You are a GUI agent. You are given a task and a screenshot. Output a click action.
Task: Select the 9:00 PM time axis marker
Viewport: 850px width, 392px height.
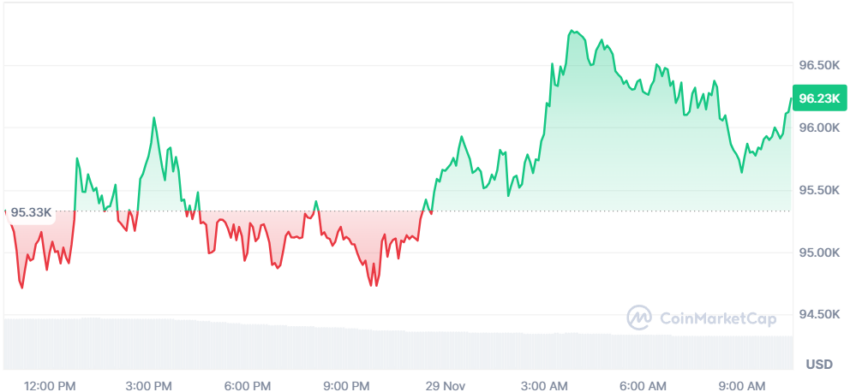(346, 386)
